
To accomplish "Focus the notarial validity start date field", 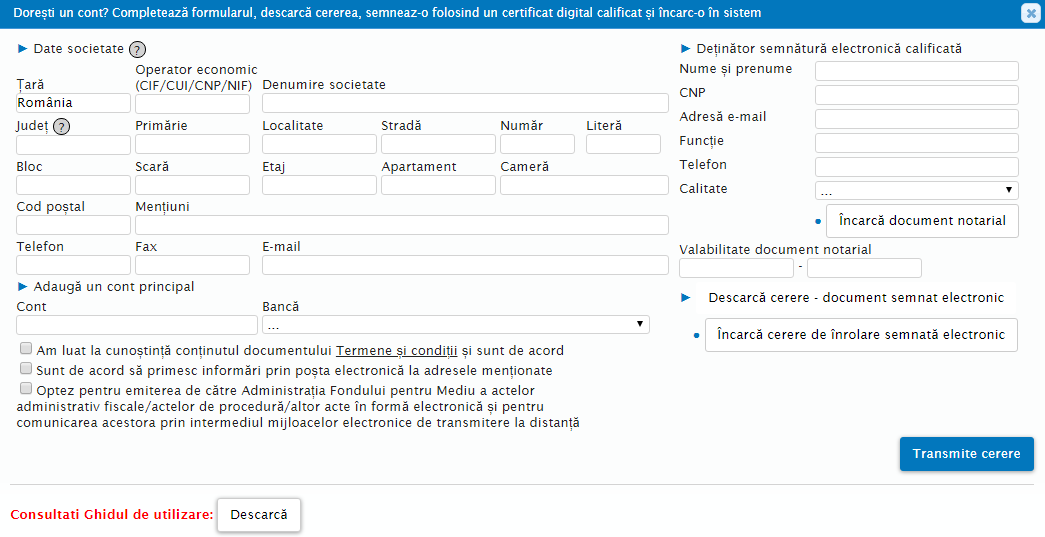I will point(736,268).
